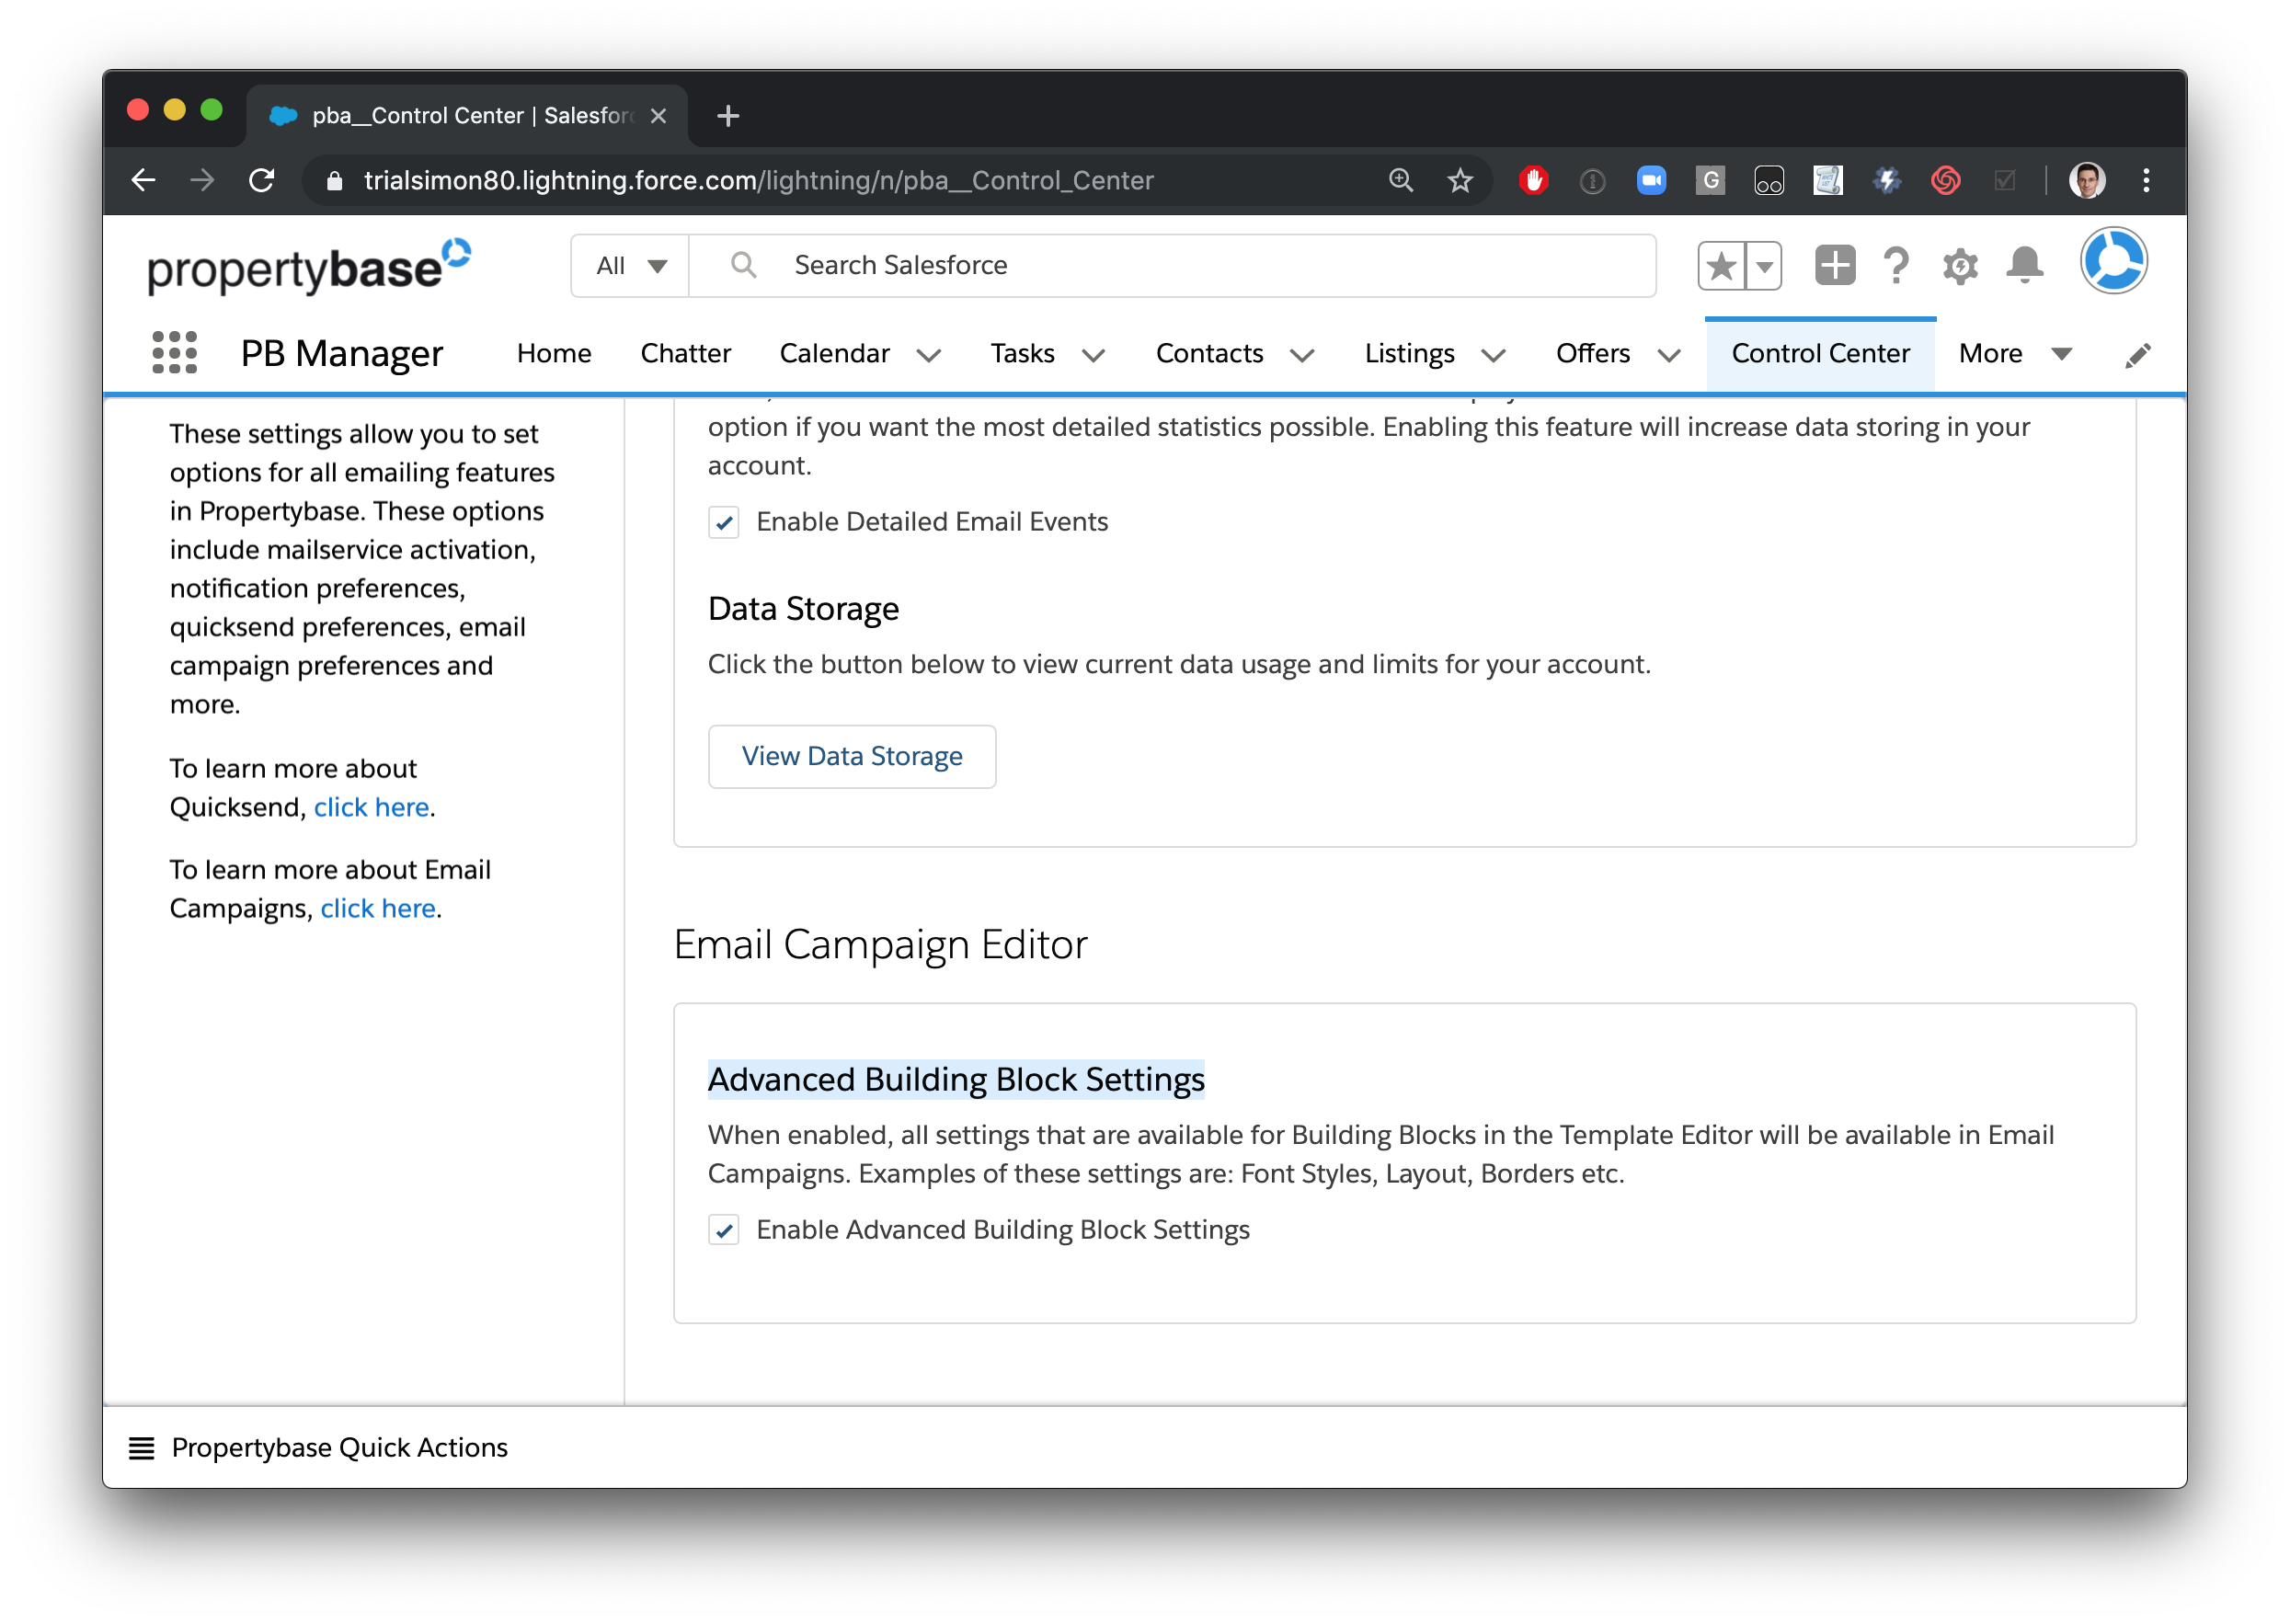
Task: Create a record with the global plus icon
Action: pyautogui.click(x=1834, y=265)
